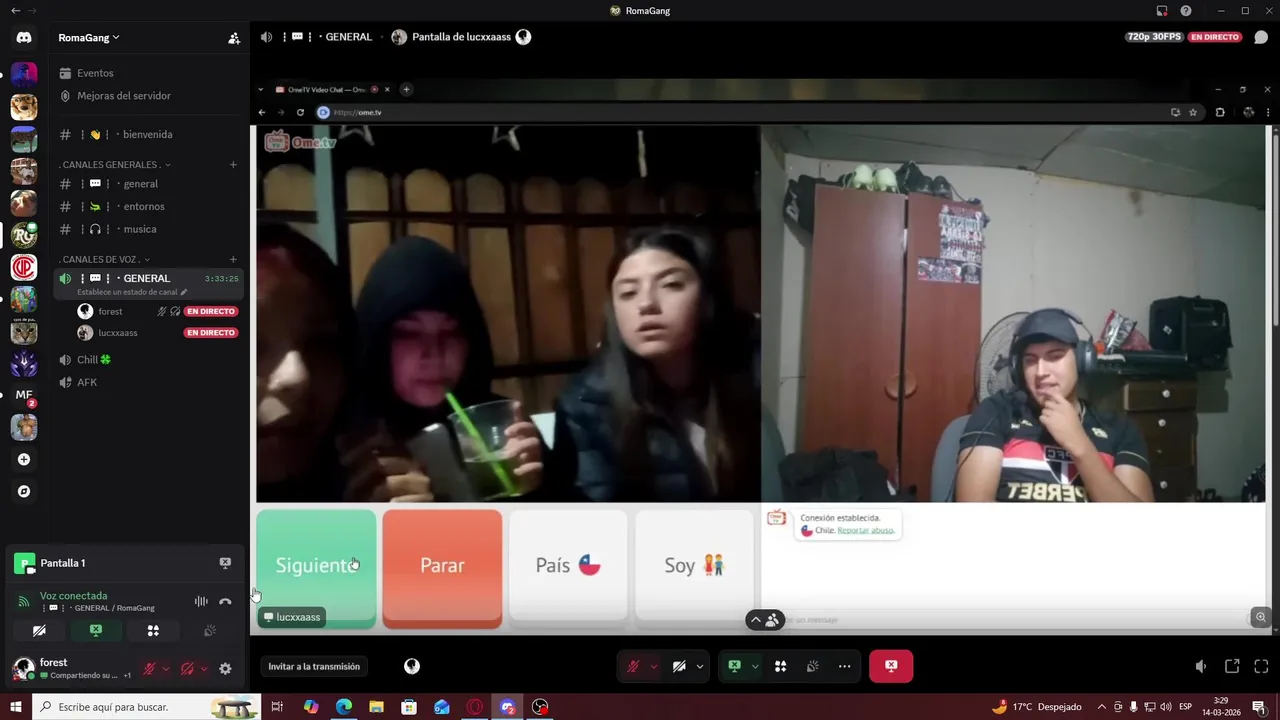Viewport: 1280px width, 720px height.
Task: Toggle camera in voice panel
Action: coord(39,631)
